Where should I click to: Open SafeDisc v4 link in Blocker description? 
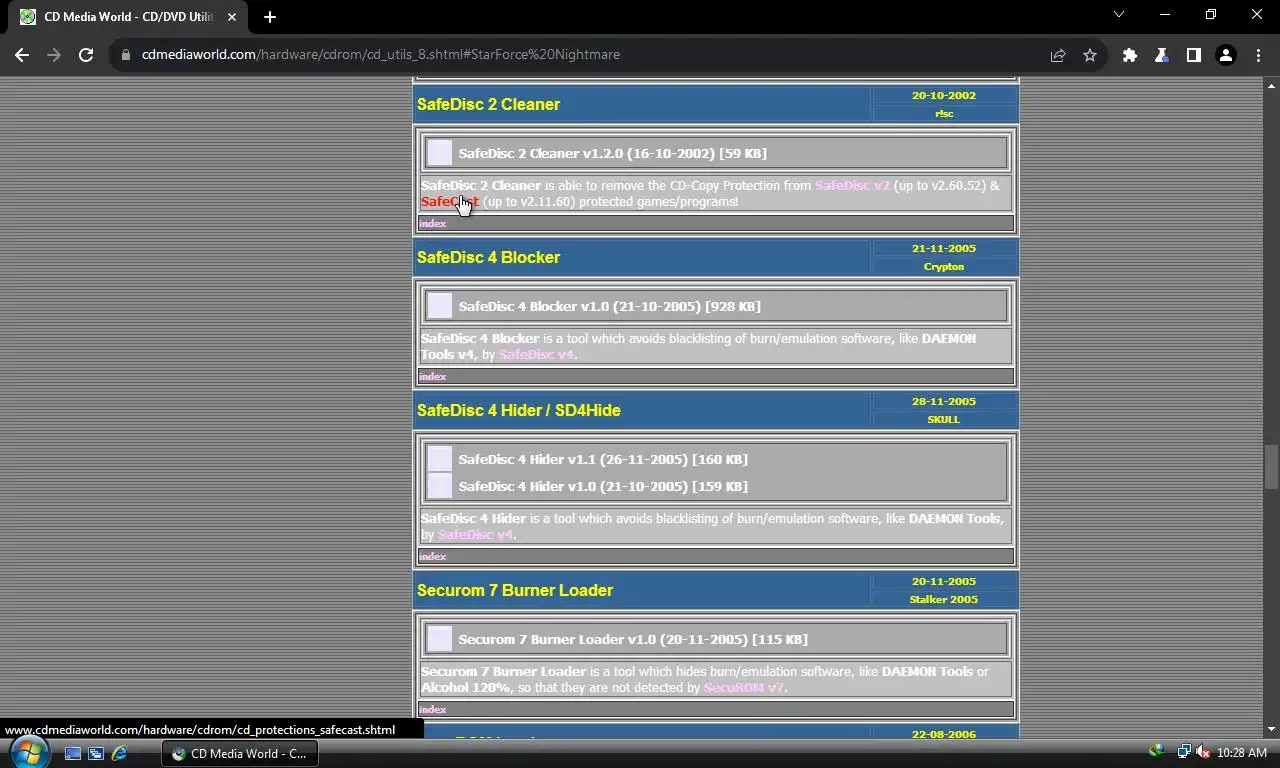(537, 354)
